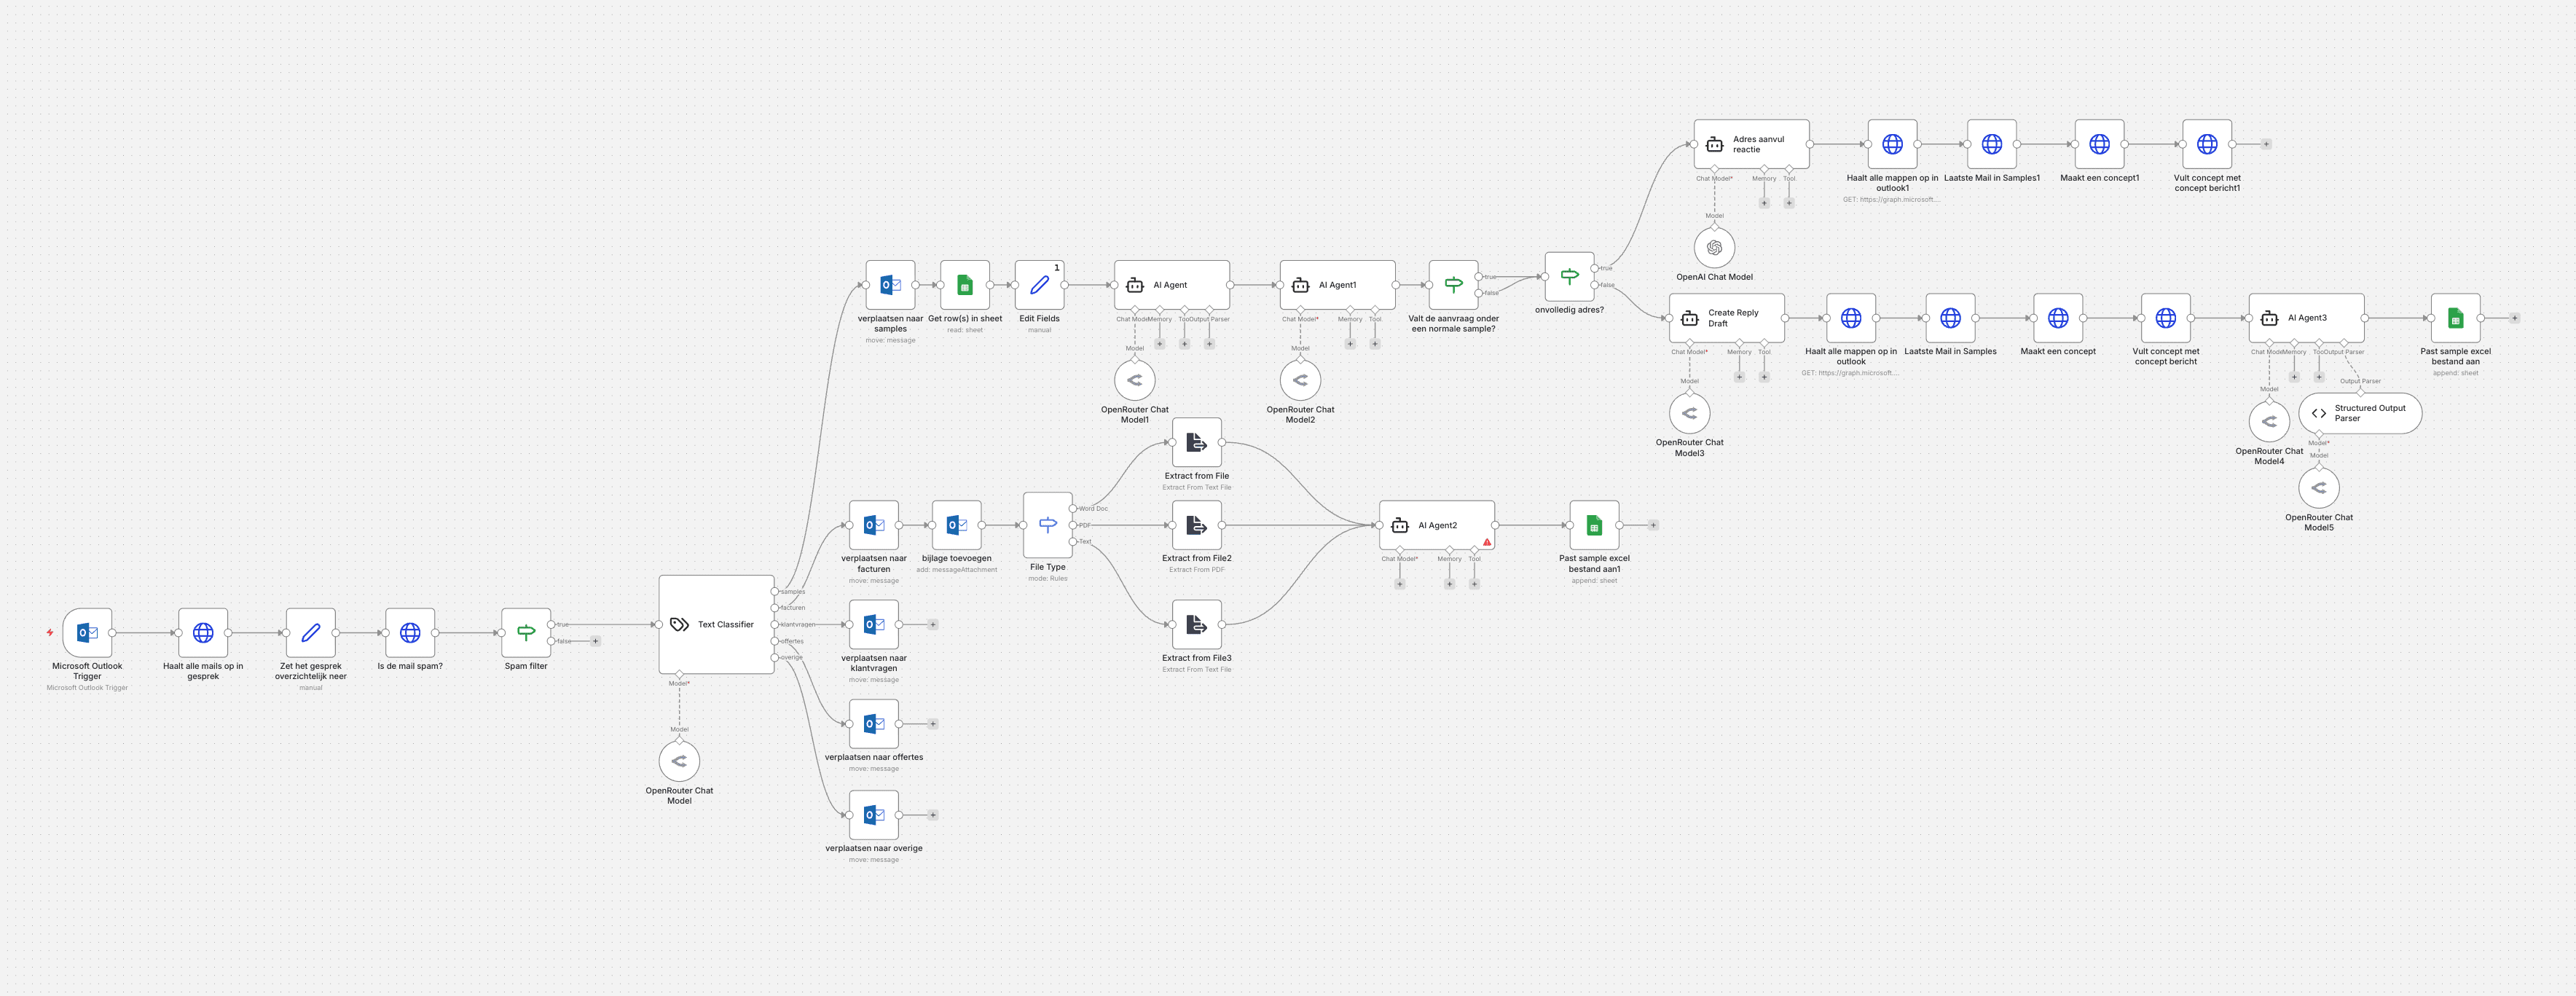Click the 'Is de mail spam?' HTTP node

pos(410,632)
